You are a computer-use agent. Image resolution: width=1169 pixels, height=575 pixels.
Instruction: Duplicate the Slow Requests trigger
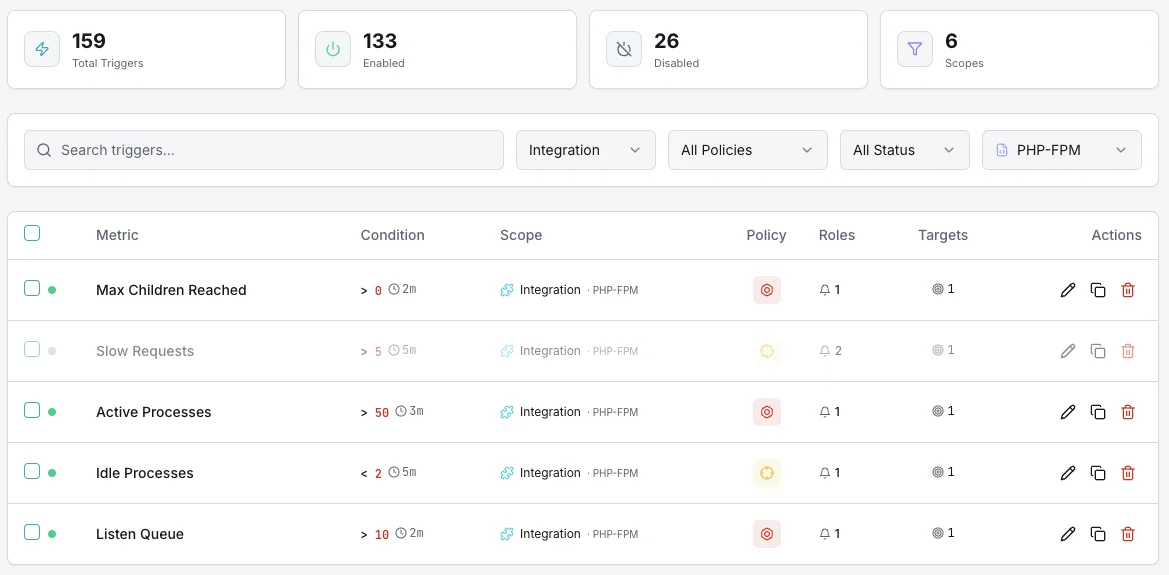(x=1097, y=351)
